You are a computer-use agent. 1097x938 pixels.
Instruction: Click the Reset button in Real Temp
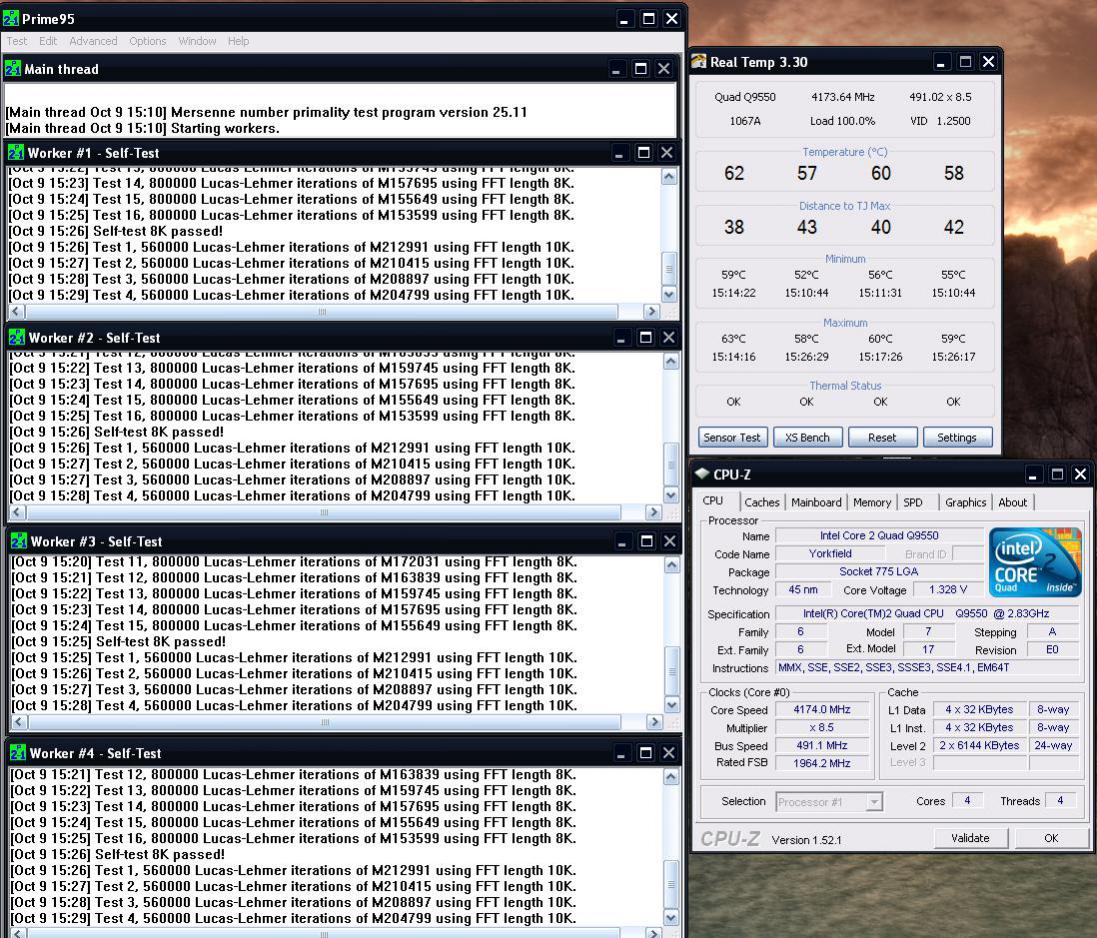point(882,437)
